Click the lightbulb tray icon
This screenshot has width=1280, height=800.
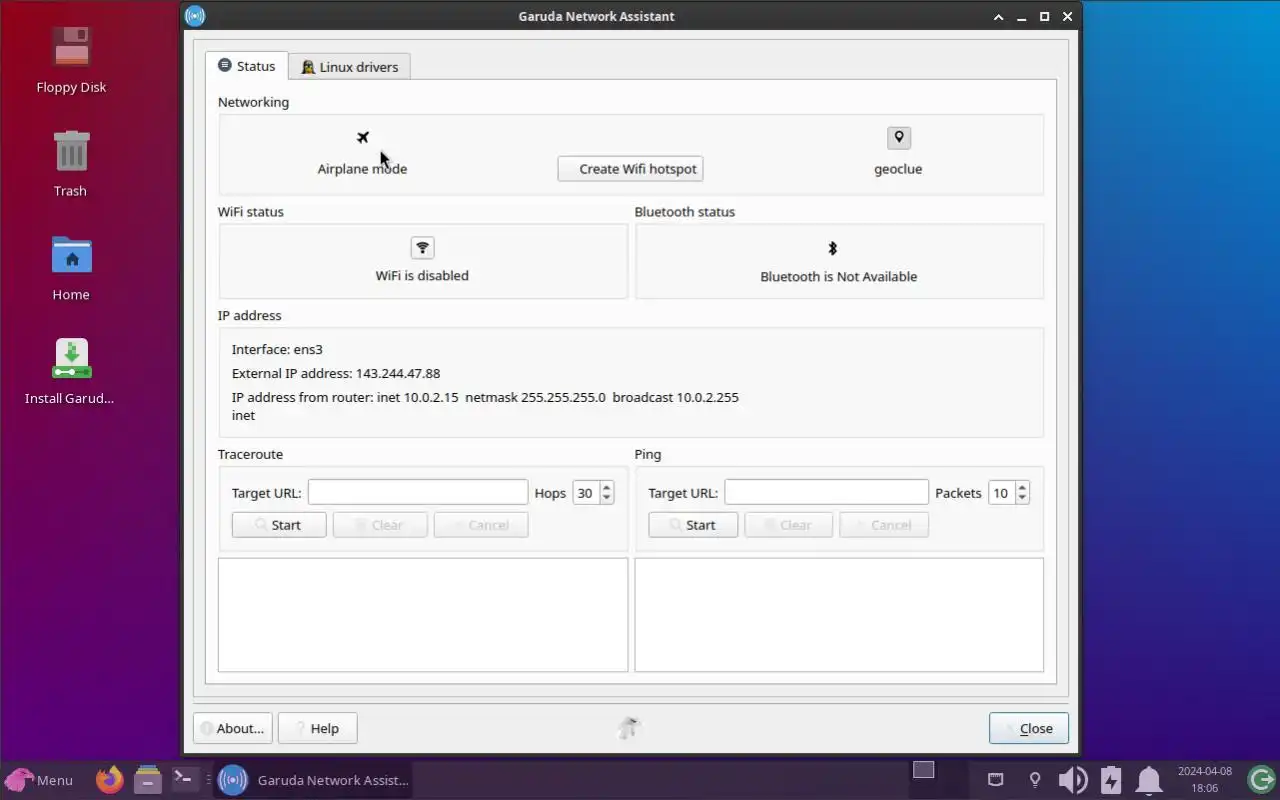(x=1035, y=780)
